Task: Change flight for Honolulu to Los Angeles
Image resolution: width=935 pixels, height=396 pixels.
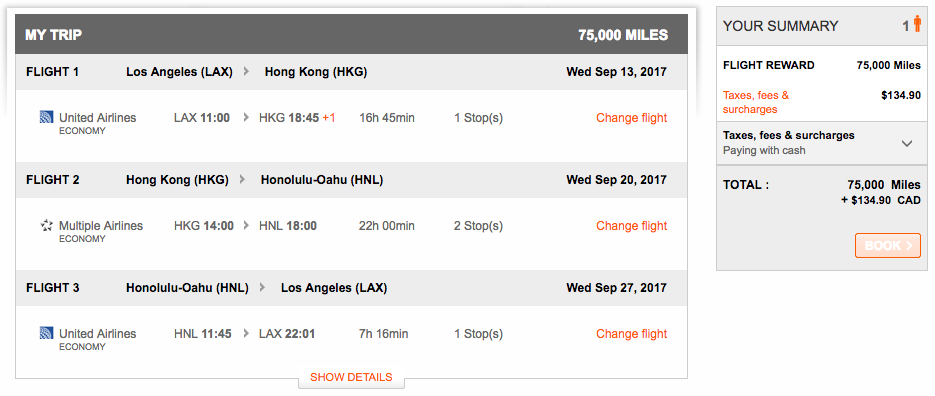Action: 631,334
